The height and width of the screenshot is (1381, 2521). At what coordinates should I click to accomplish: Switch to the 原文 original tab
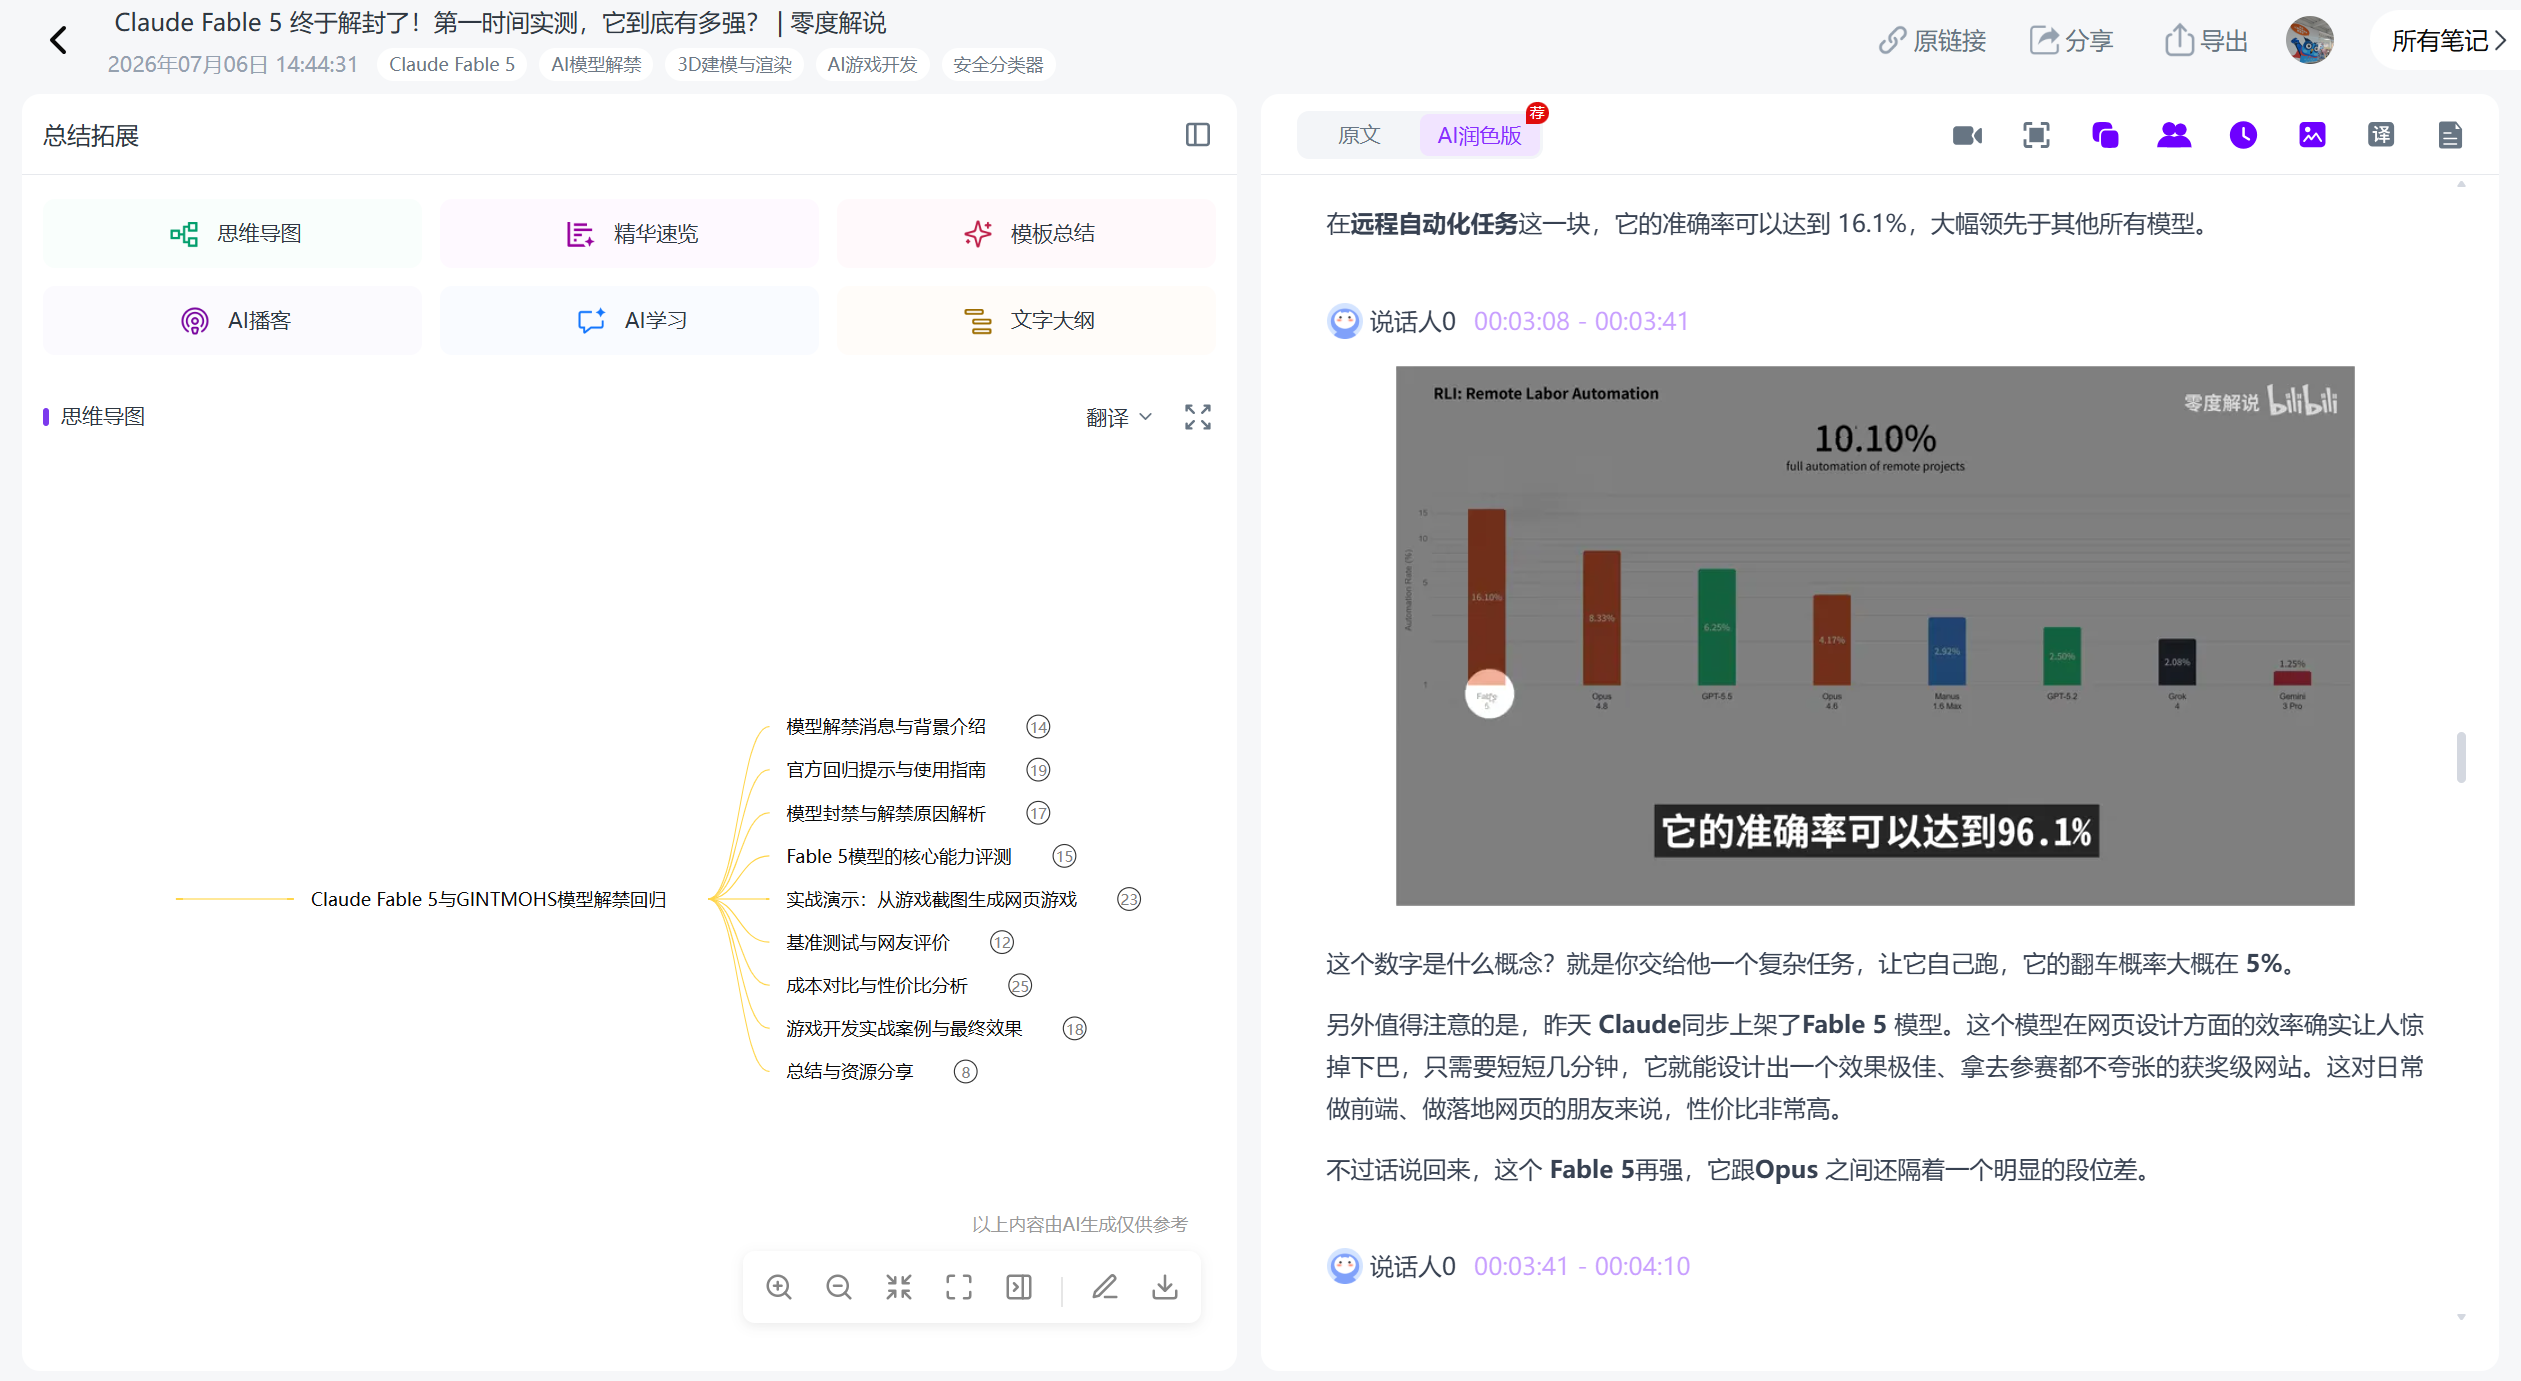(x=1359, y=135)
